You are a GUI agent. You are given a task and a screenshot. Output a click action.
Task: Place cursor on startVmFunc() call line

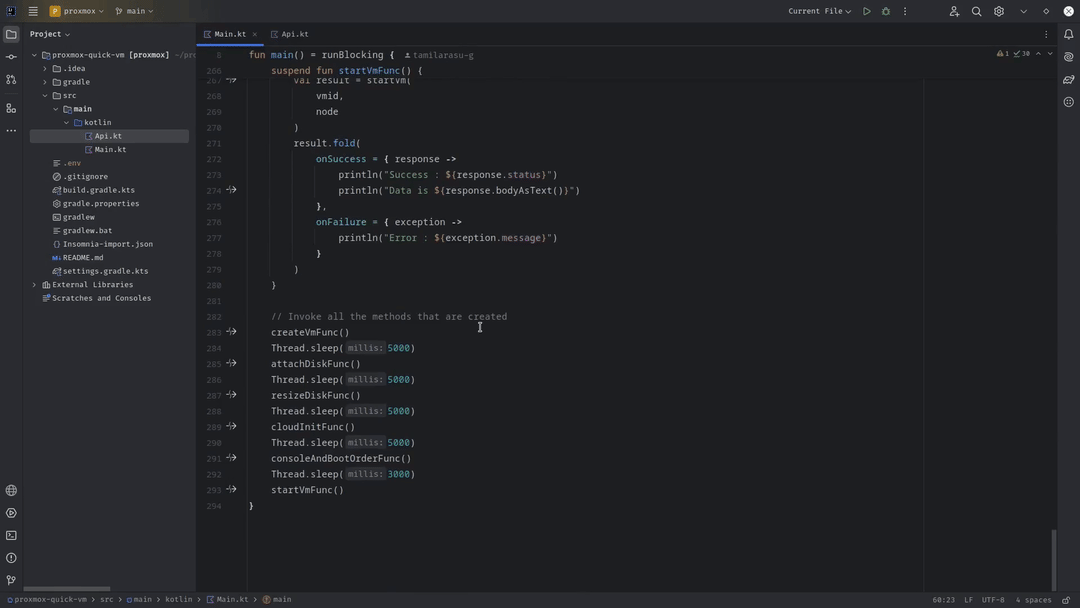click(x=307, y=490)
